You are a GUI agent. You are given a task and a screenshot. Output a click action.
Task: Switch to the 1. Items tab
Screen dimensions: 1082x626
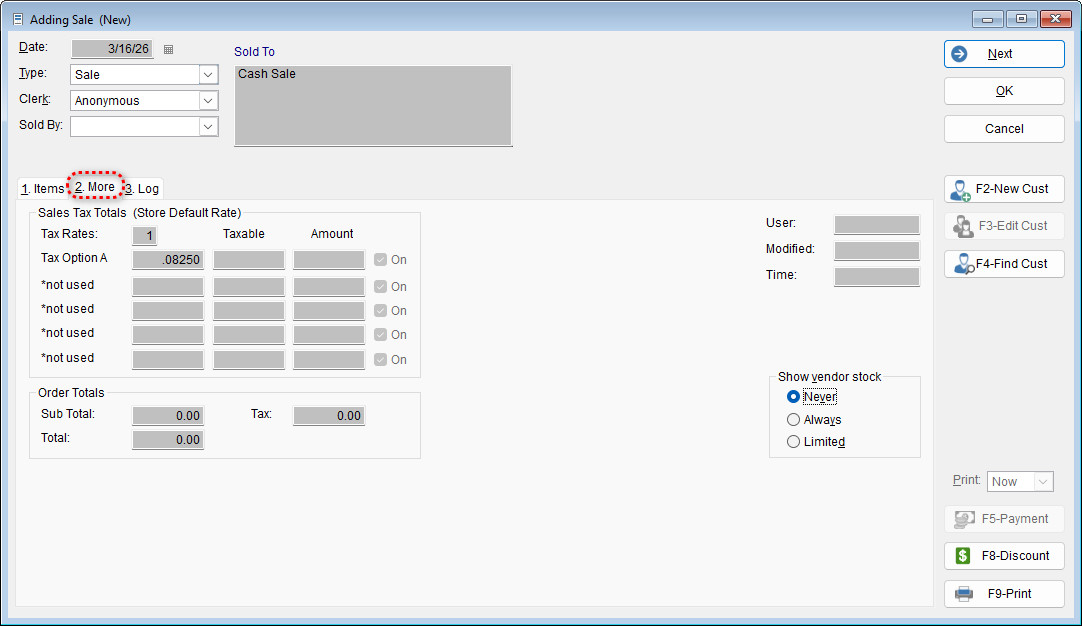[x=42, y=188]
